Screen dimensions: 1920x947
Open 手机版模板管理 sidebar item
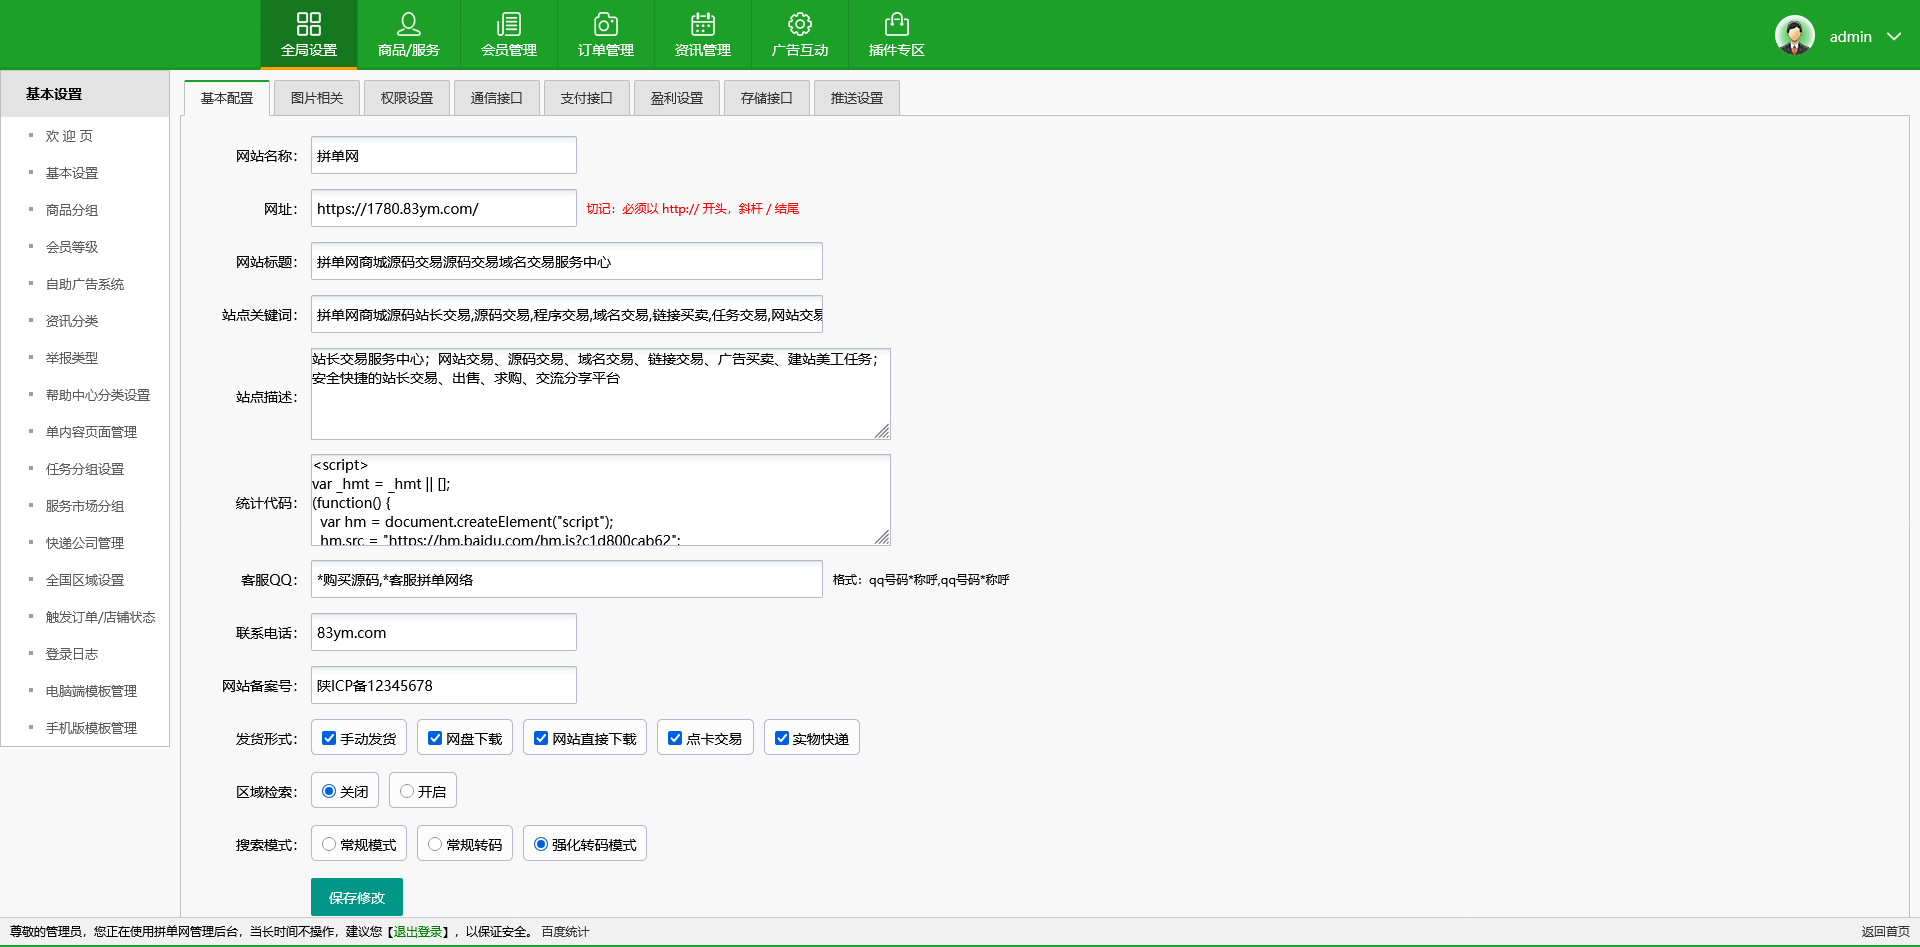[x=91, y=728]
